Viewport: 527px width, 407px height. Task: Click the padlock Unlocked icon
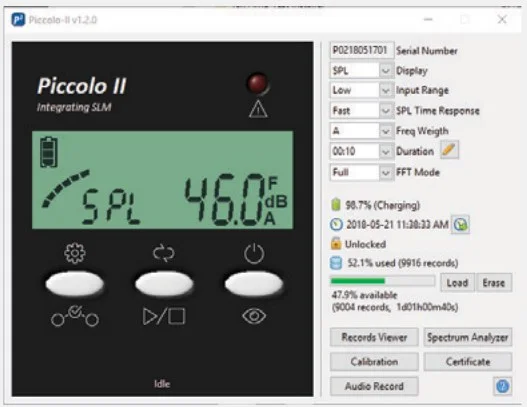tap(336, 243)
